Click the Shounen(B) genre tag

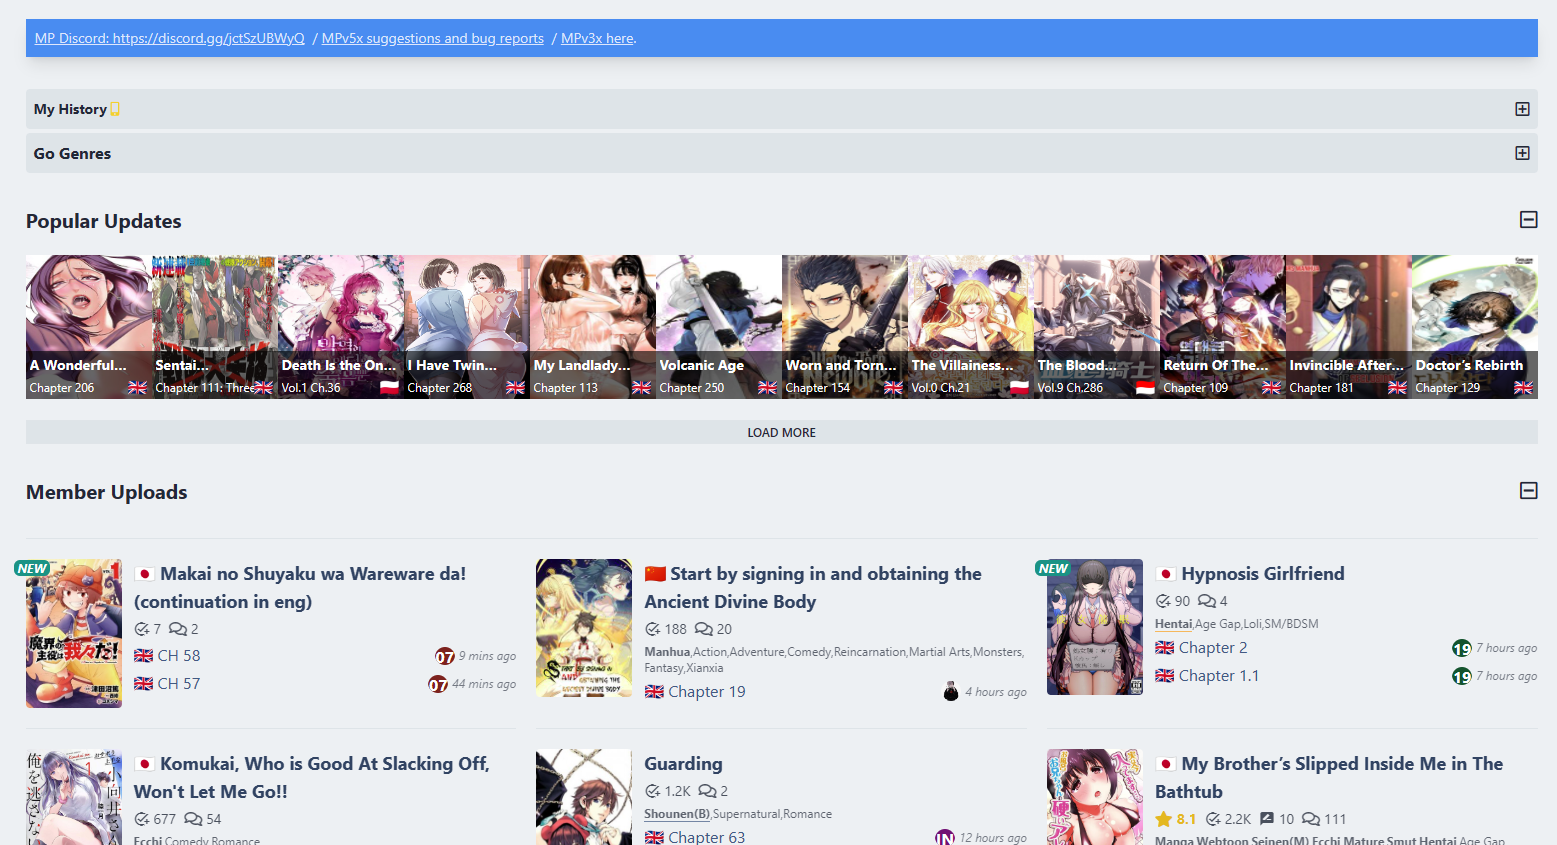677,814
